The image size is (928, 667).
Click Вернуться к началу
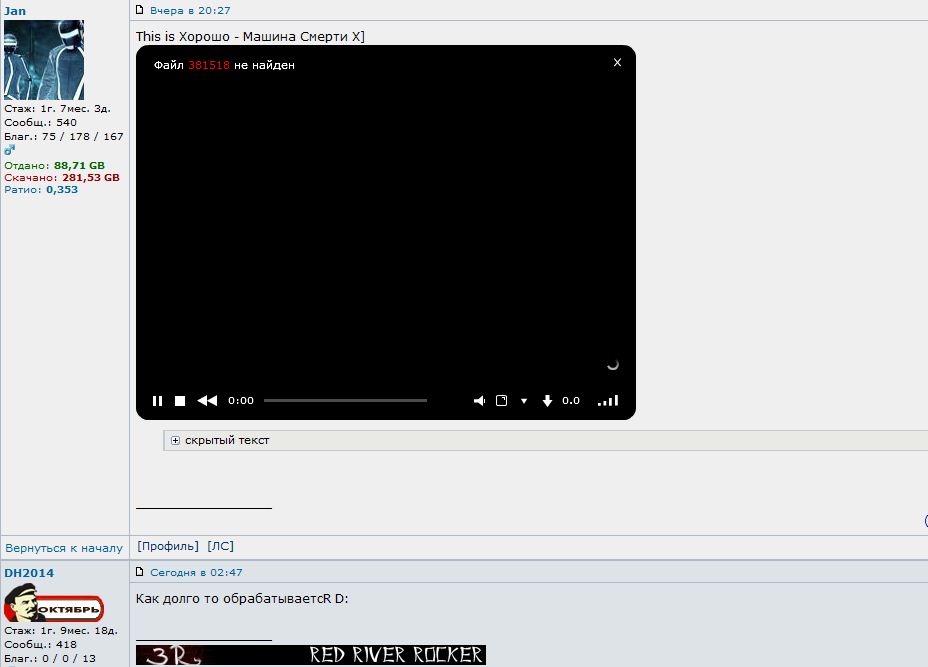pos(63,547)
